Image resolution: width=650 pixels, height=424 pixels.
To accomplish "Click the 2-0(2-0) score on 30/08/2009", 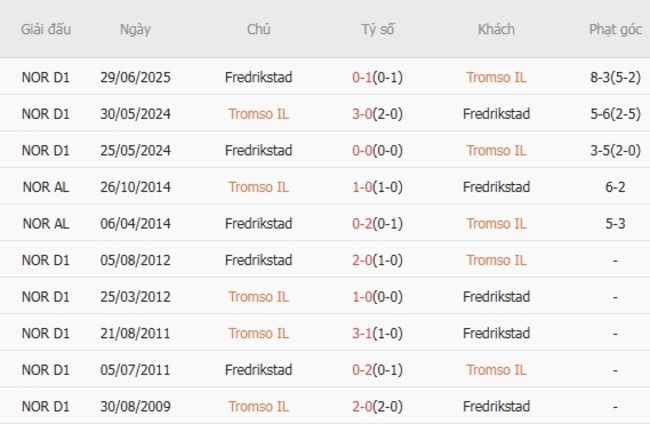I will 378,406.
